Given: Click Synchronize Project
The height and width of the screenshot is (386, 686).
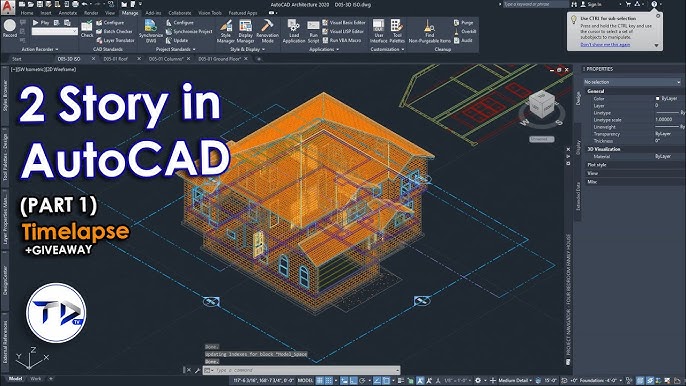Looking at the screenshot, I should tap(189, 32).
